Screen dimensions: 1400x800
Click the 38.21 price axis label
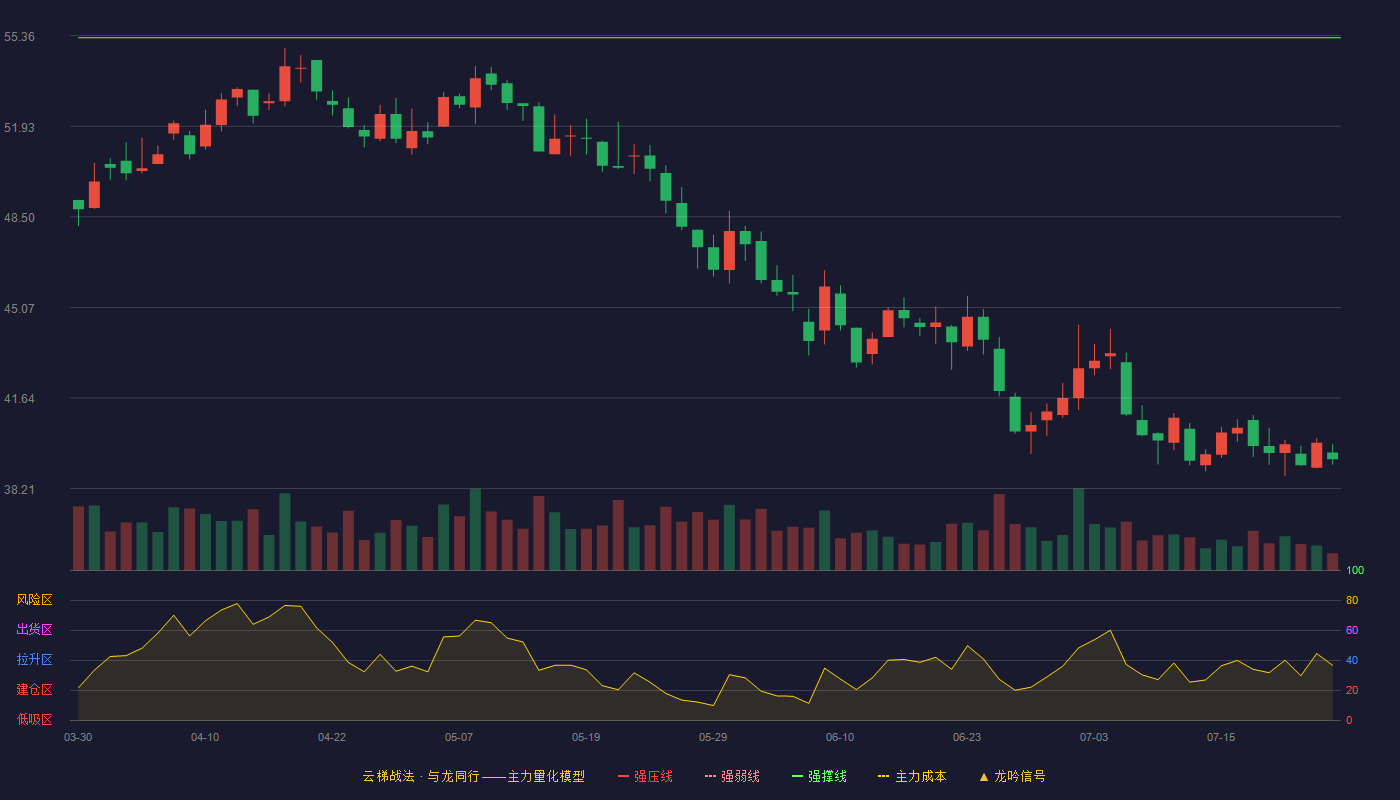click(19, 490)
